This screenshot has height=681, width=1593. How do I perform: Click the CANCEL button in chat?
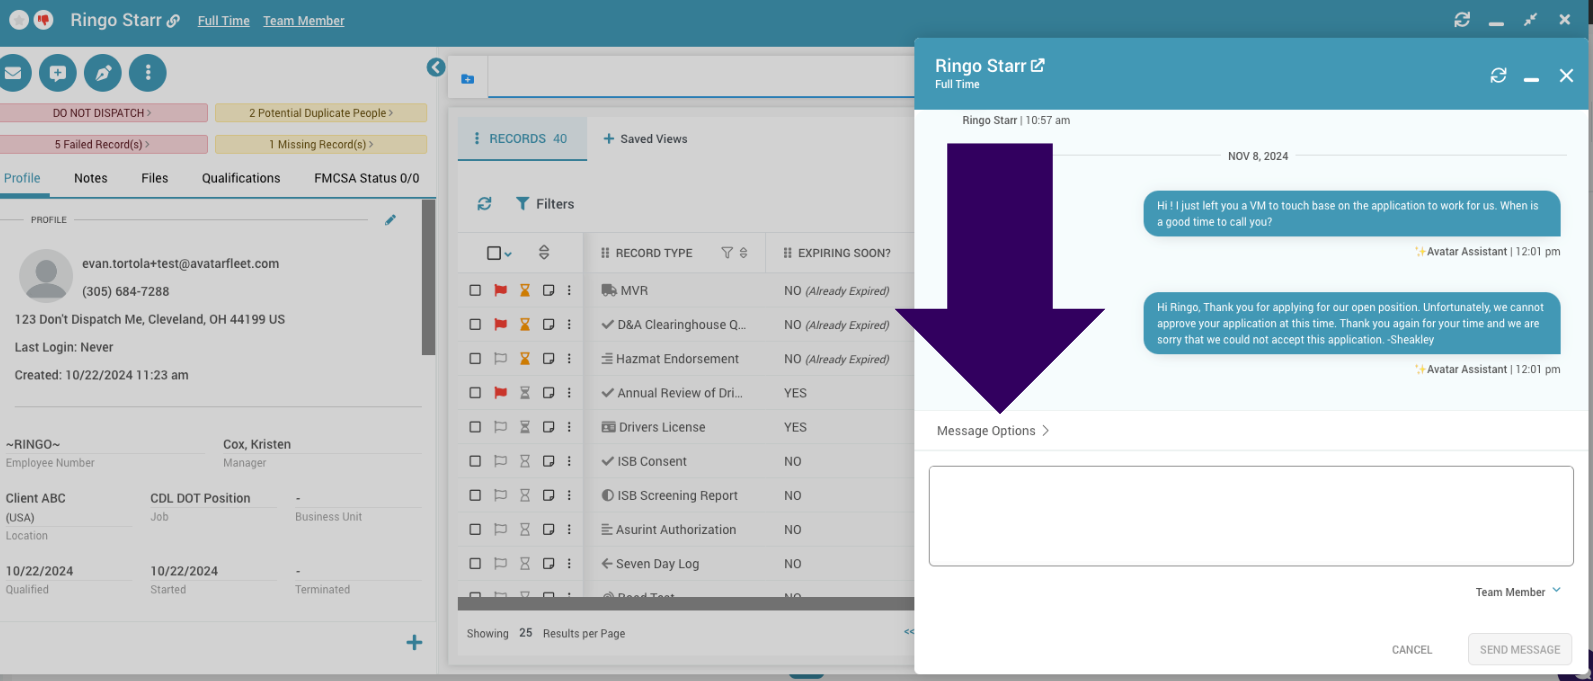pyautogui.click(x=1412, y=650)
